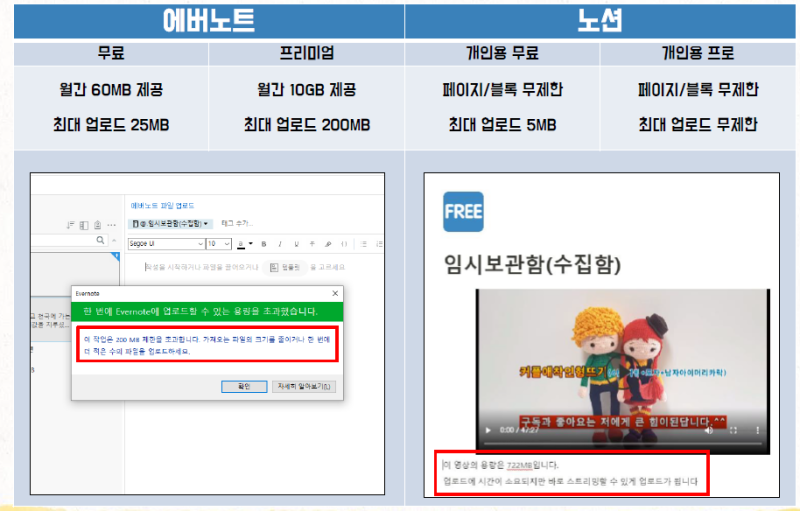Click center play overlay on video

tap(622, 372)
